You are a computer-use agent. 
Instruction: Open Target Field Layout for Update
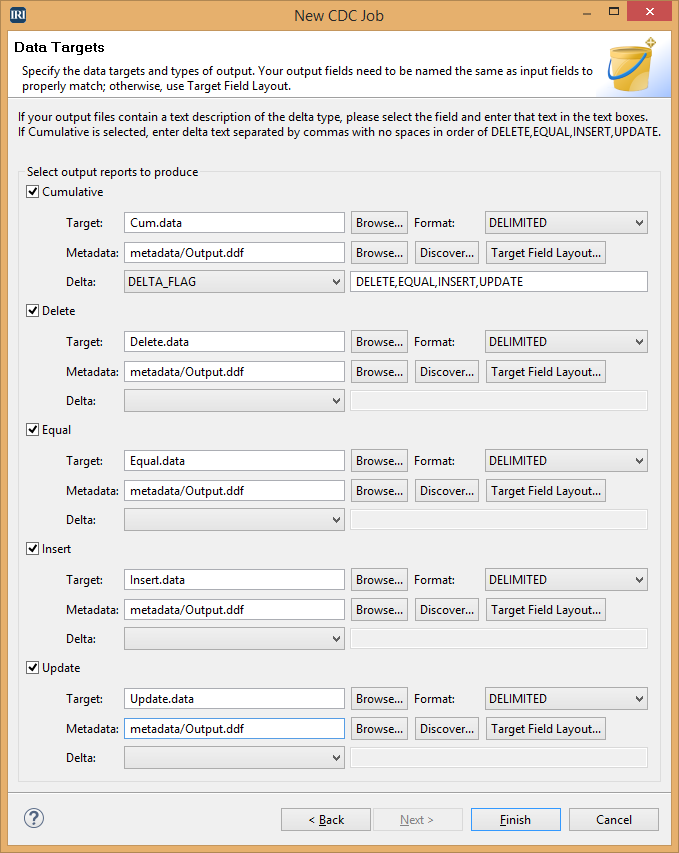(546, 729)
